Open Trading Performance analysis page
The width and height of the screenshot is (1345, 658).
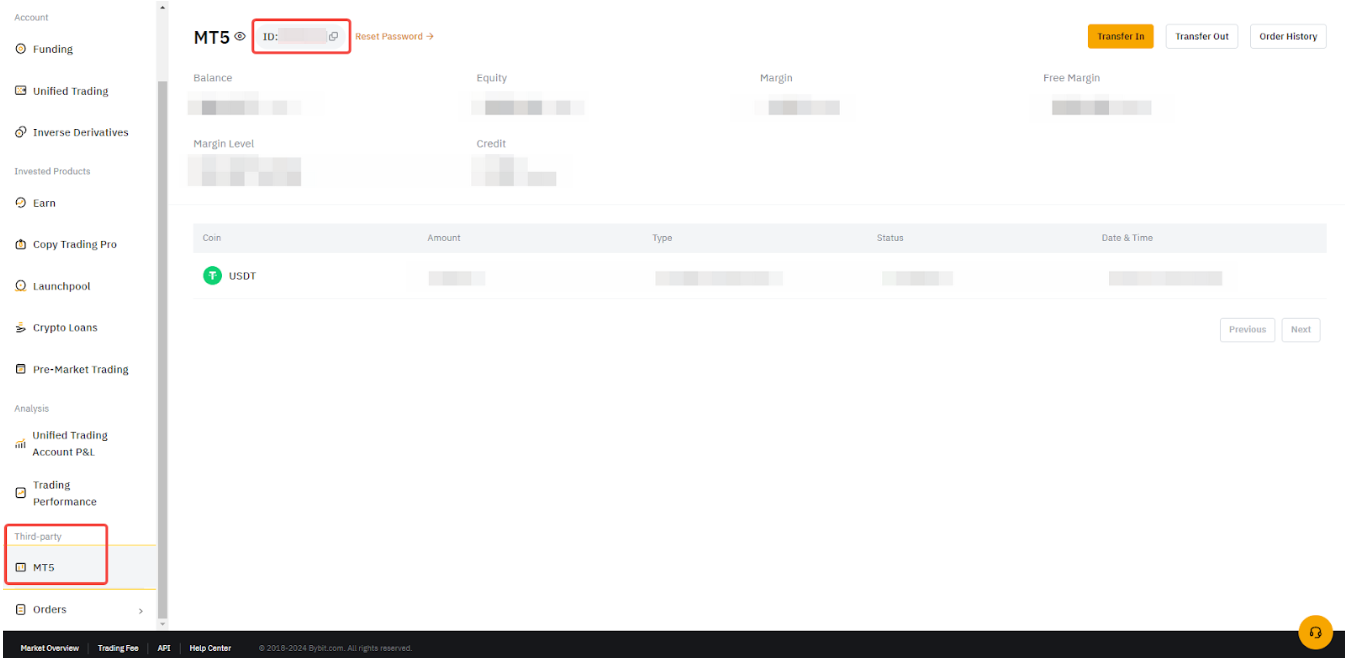click(64, 493)
